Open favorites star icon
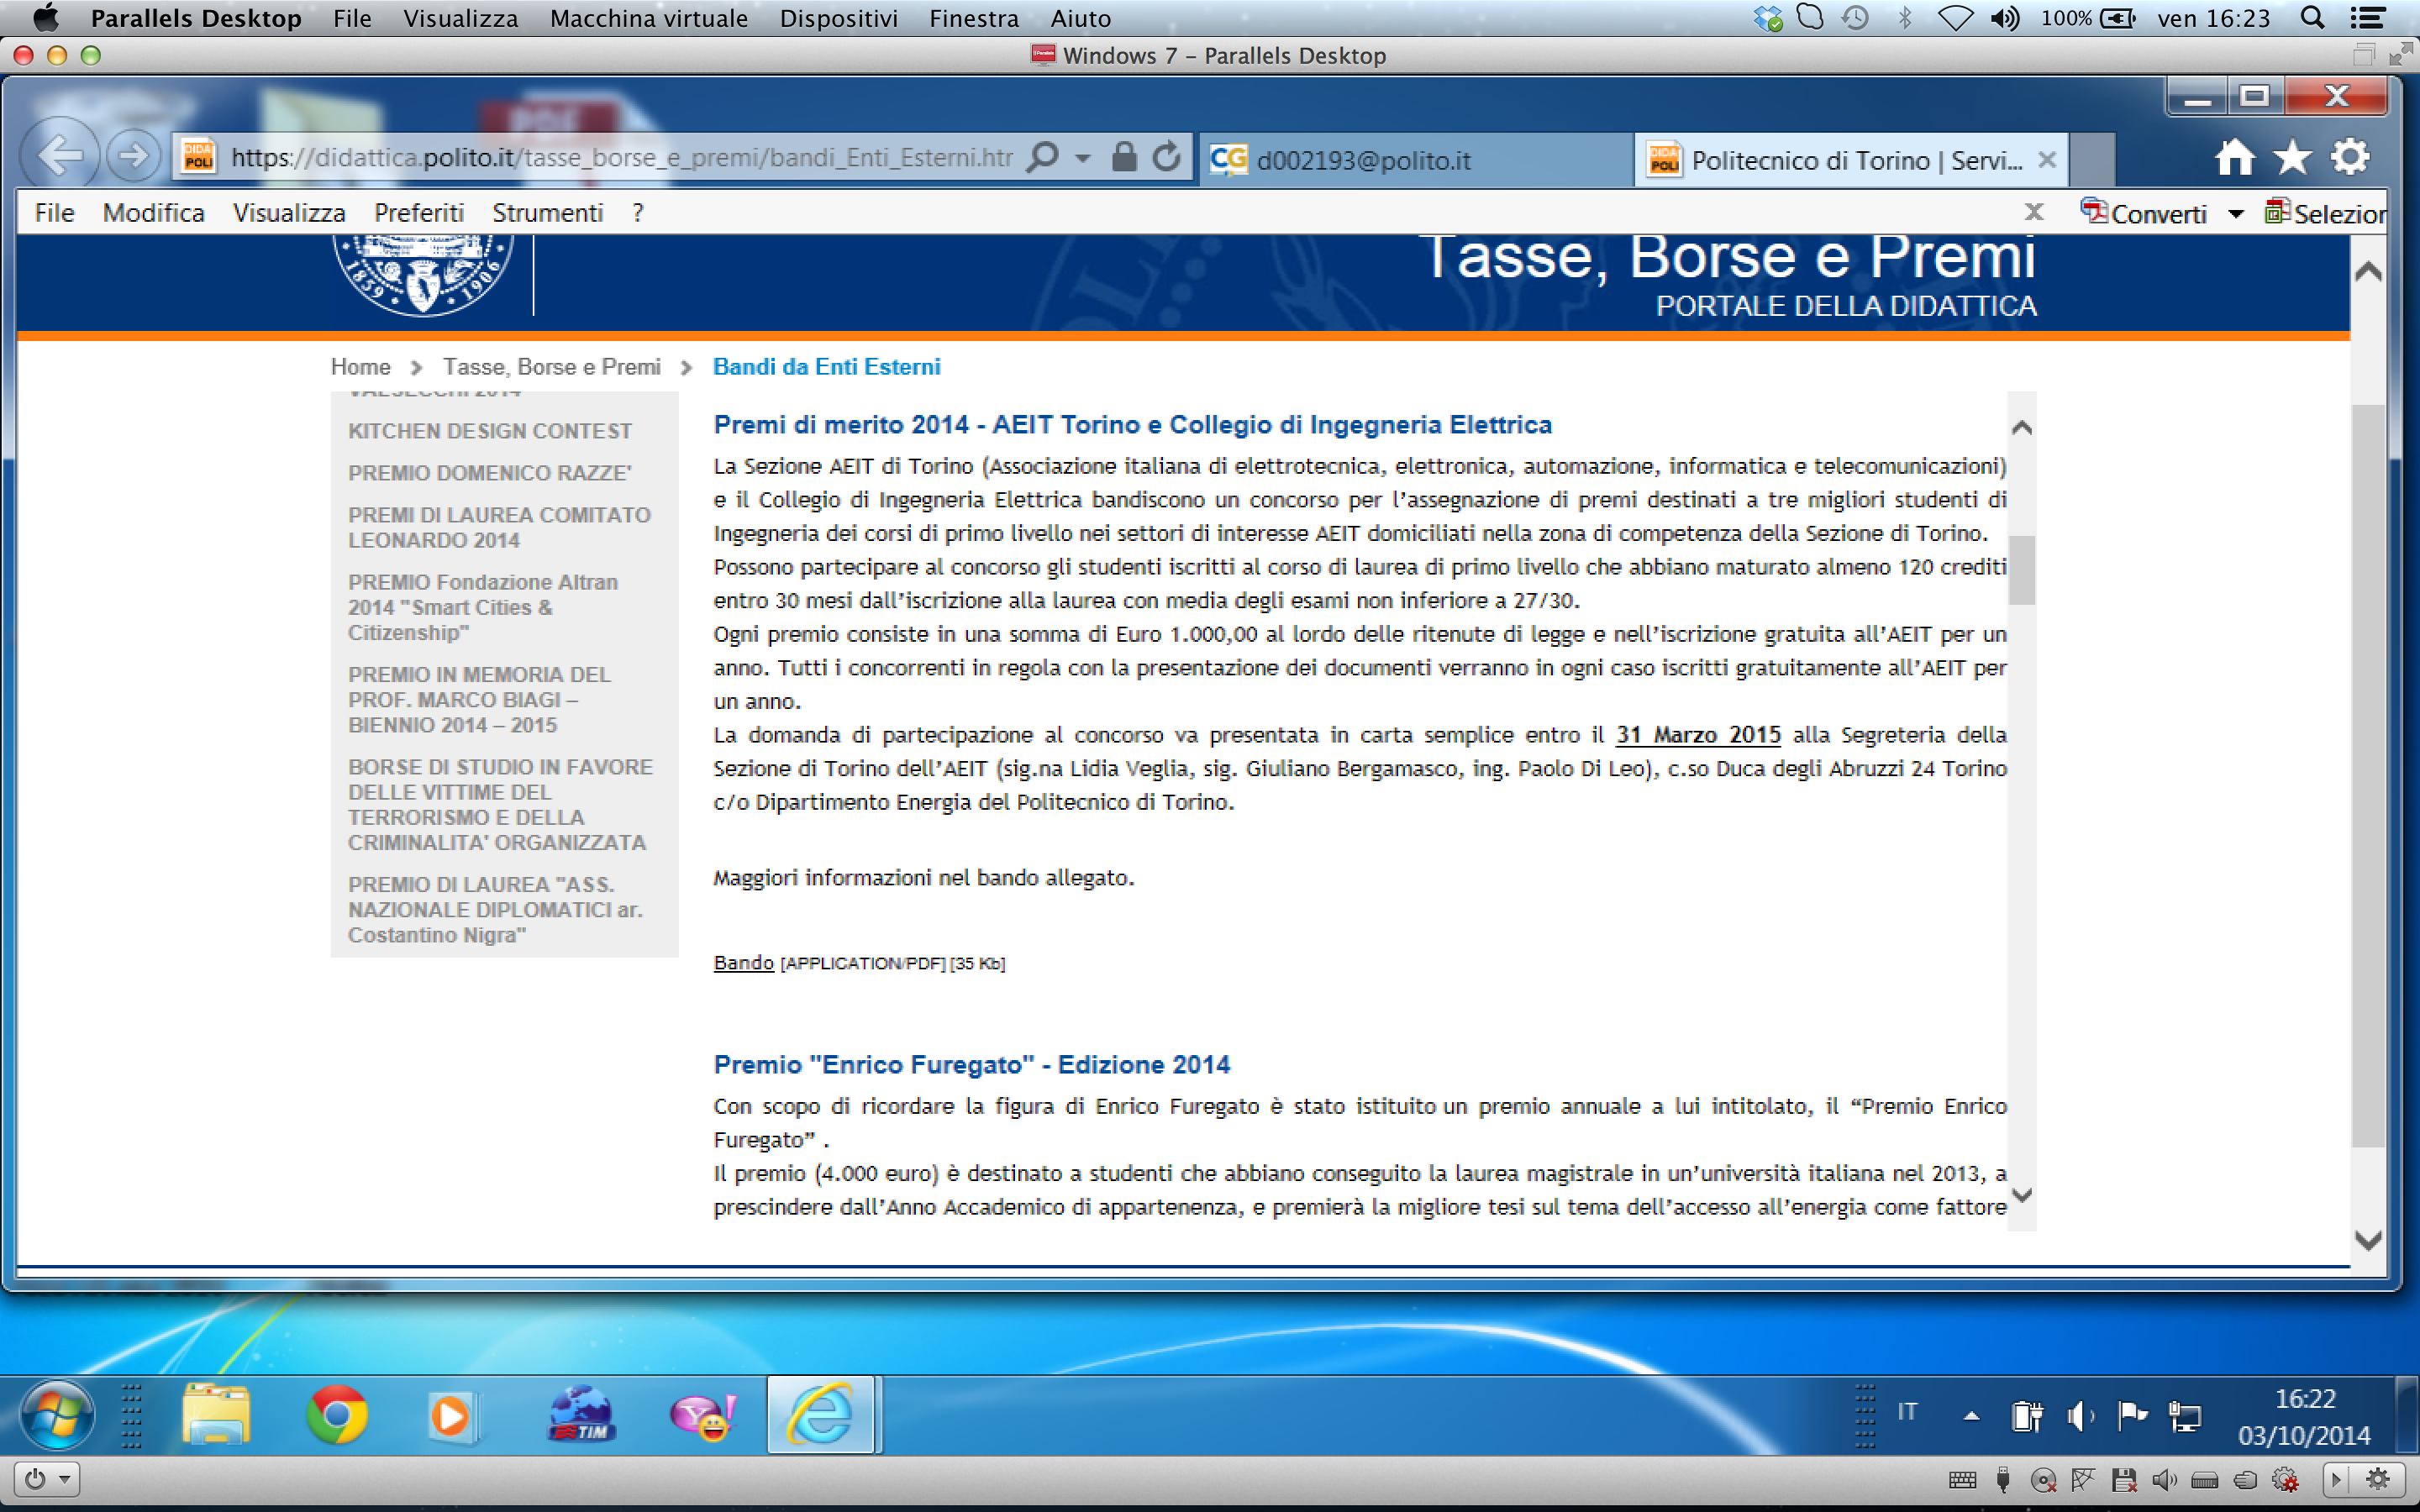The image size is (2420, 1512). tap(2292, 157)
